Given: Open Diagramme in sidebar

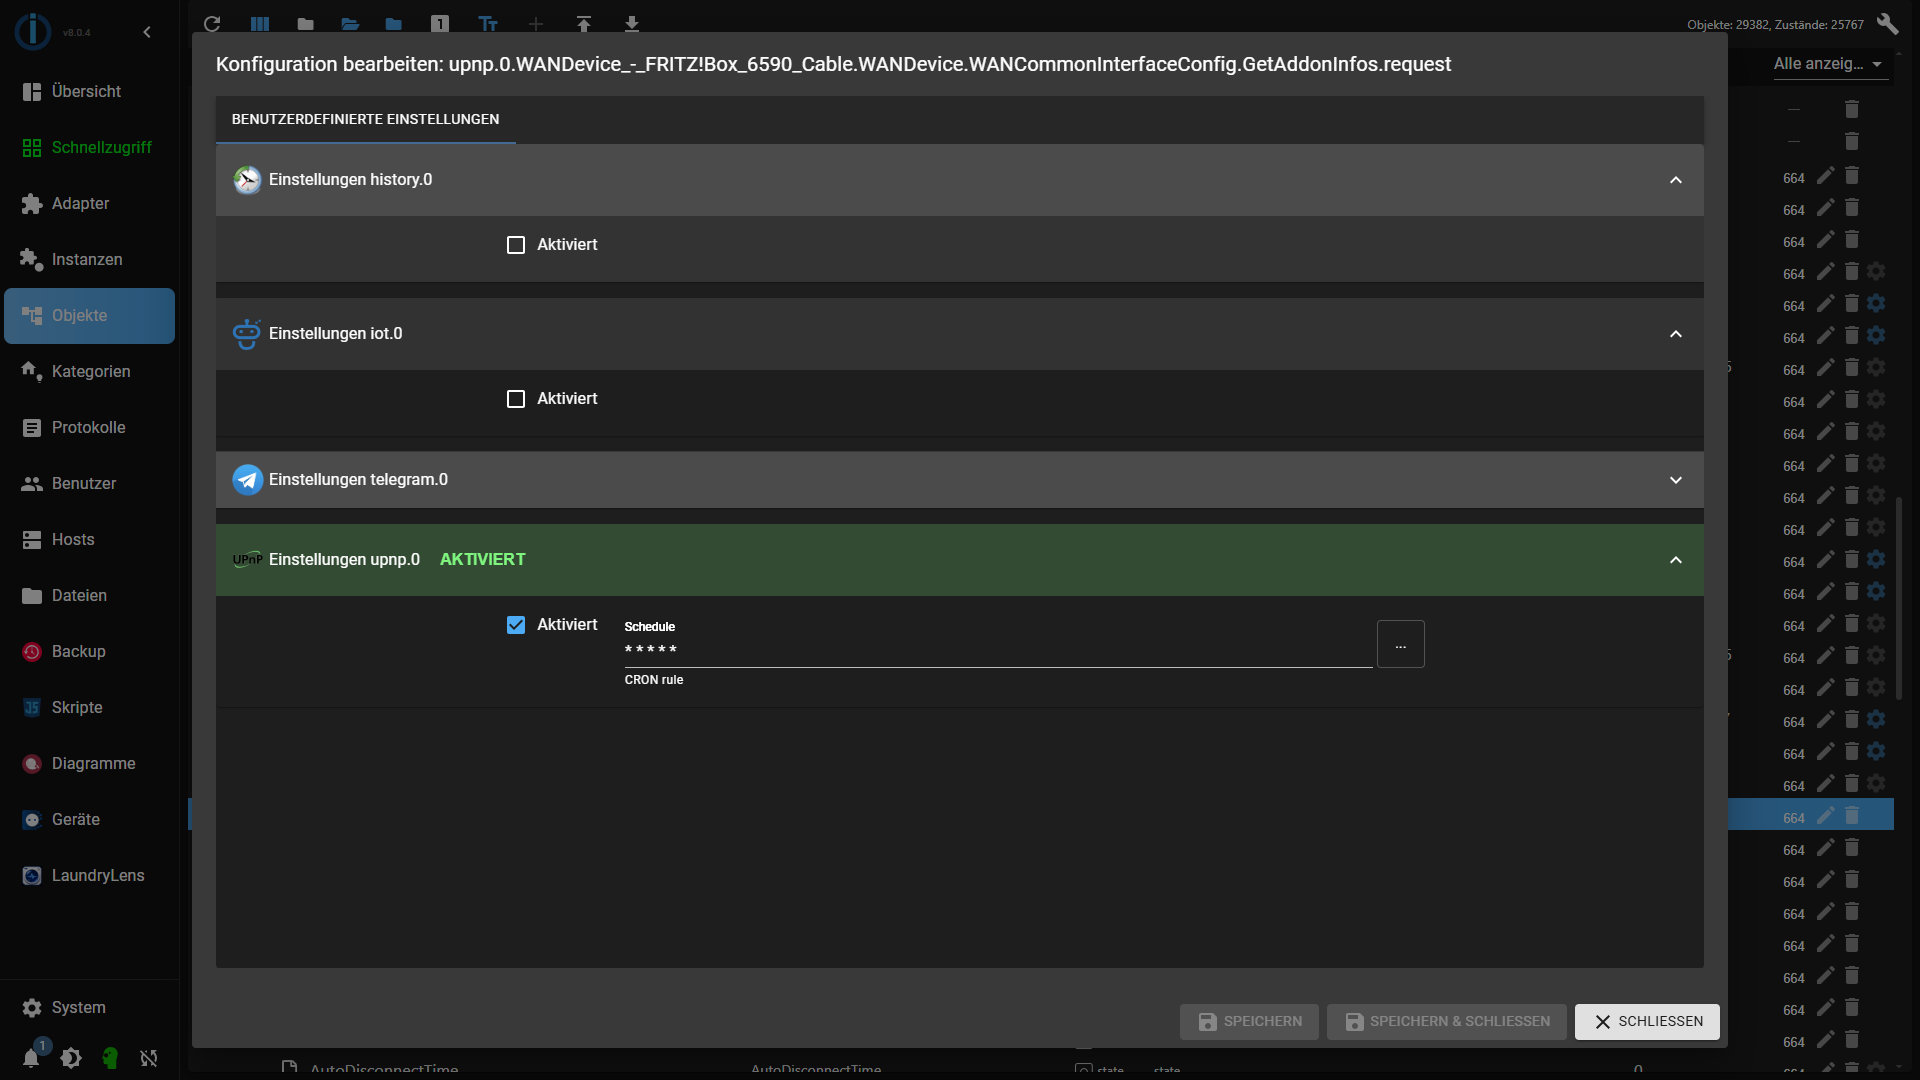Looking at the screenshot, I should pyautogui.click(x=89, y=763).
